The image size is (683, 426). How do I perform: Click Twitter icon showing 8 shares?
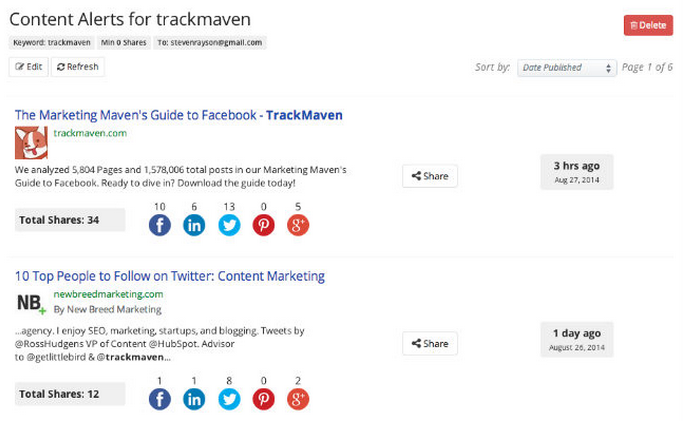pyautogui.click(x=229, y=399)
